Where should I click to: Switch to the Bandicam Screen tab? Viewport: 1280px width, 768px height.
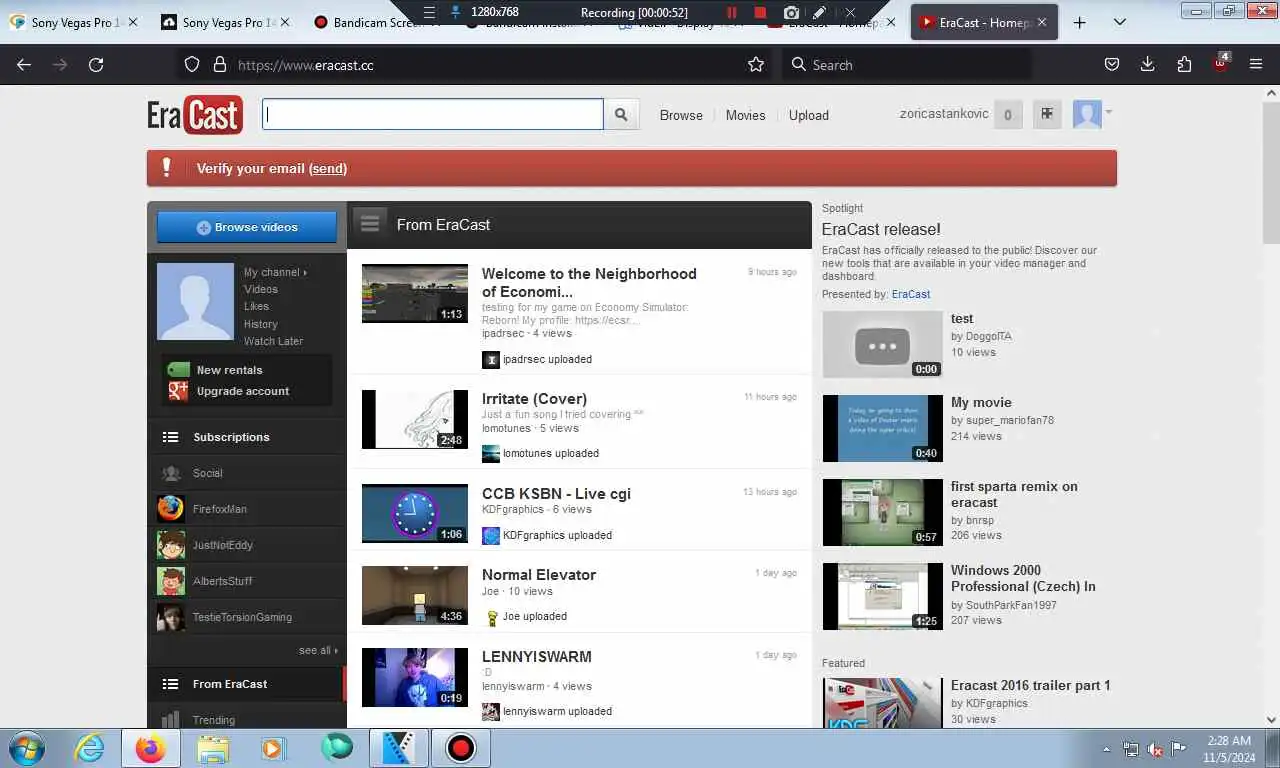pyautogui.click(x=372, y=22)
